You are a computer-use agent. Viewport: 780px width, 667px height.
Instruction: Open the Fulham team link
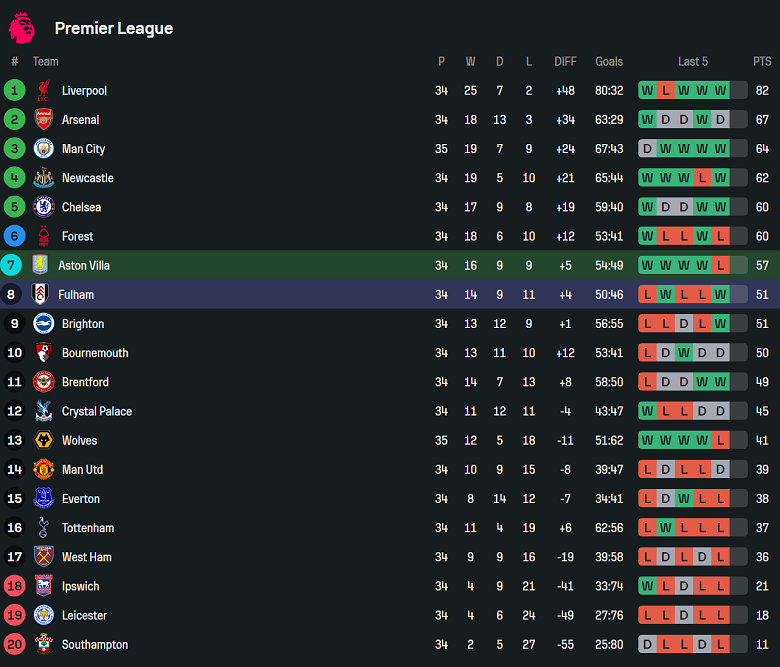click(x=76, y=295)
